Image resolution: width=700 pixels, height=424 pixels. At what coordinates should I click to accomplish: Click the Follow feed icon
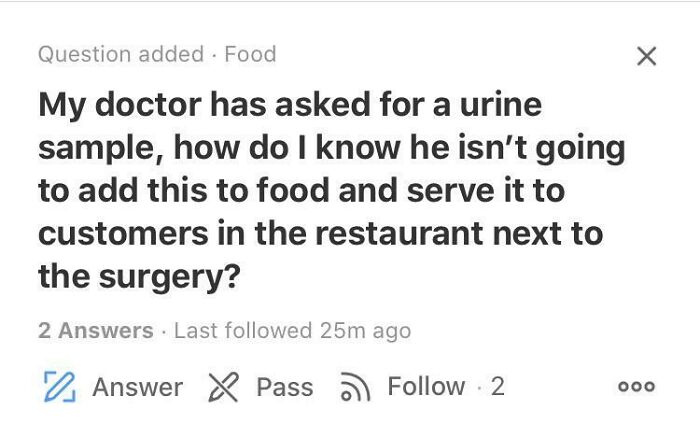(355, 387)
